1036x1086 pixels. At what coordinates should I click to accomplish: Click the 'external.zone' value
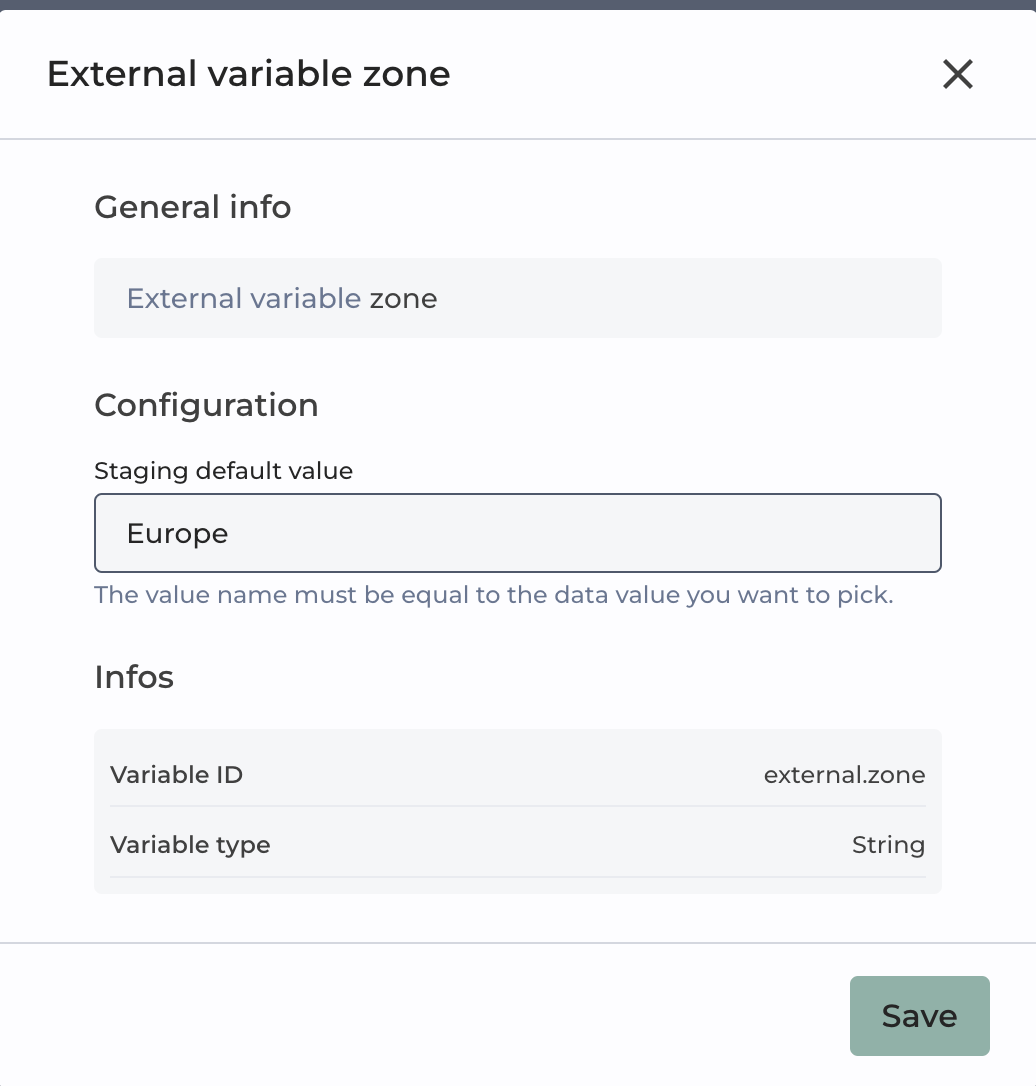click(x=844, y=774)
